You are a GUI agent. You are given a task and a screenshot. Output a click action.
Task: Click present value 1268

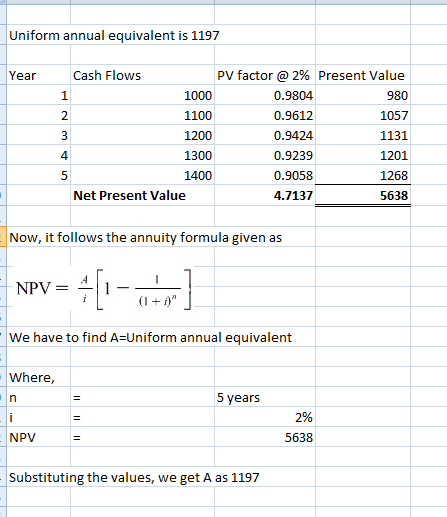(394, 176)
